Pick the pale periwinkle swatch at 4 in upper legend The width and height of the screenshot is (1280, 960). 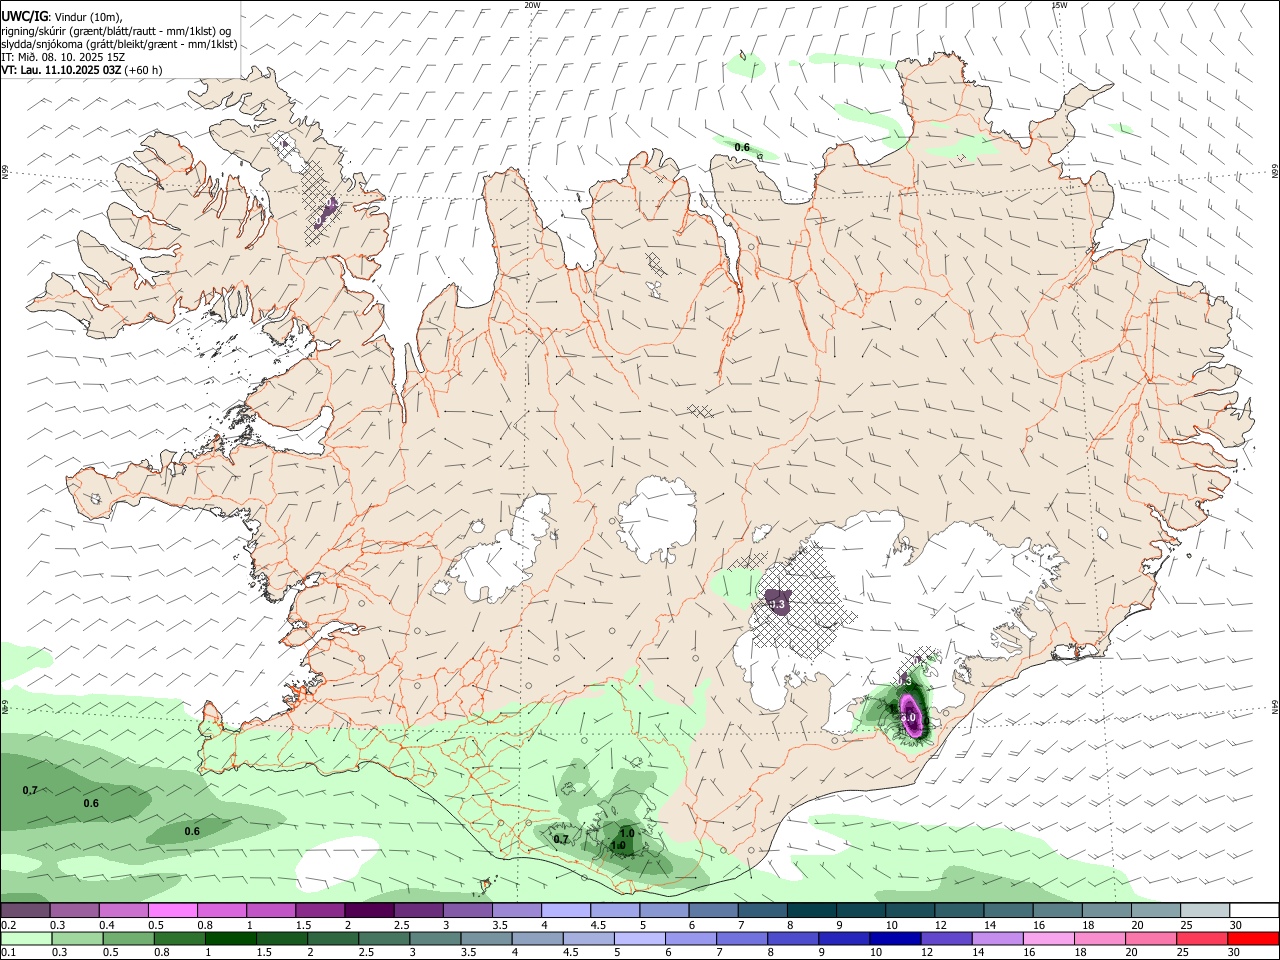[x=565, y=910]
